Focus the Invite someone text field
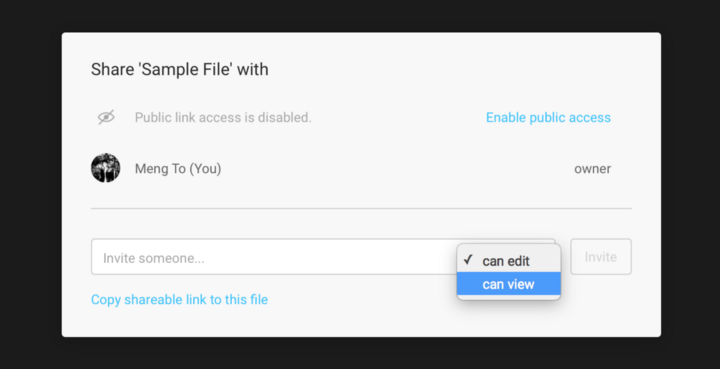 [x=274, y=257]
